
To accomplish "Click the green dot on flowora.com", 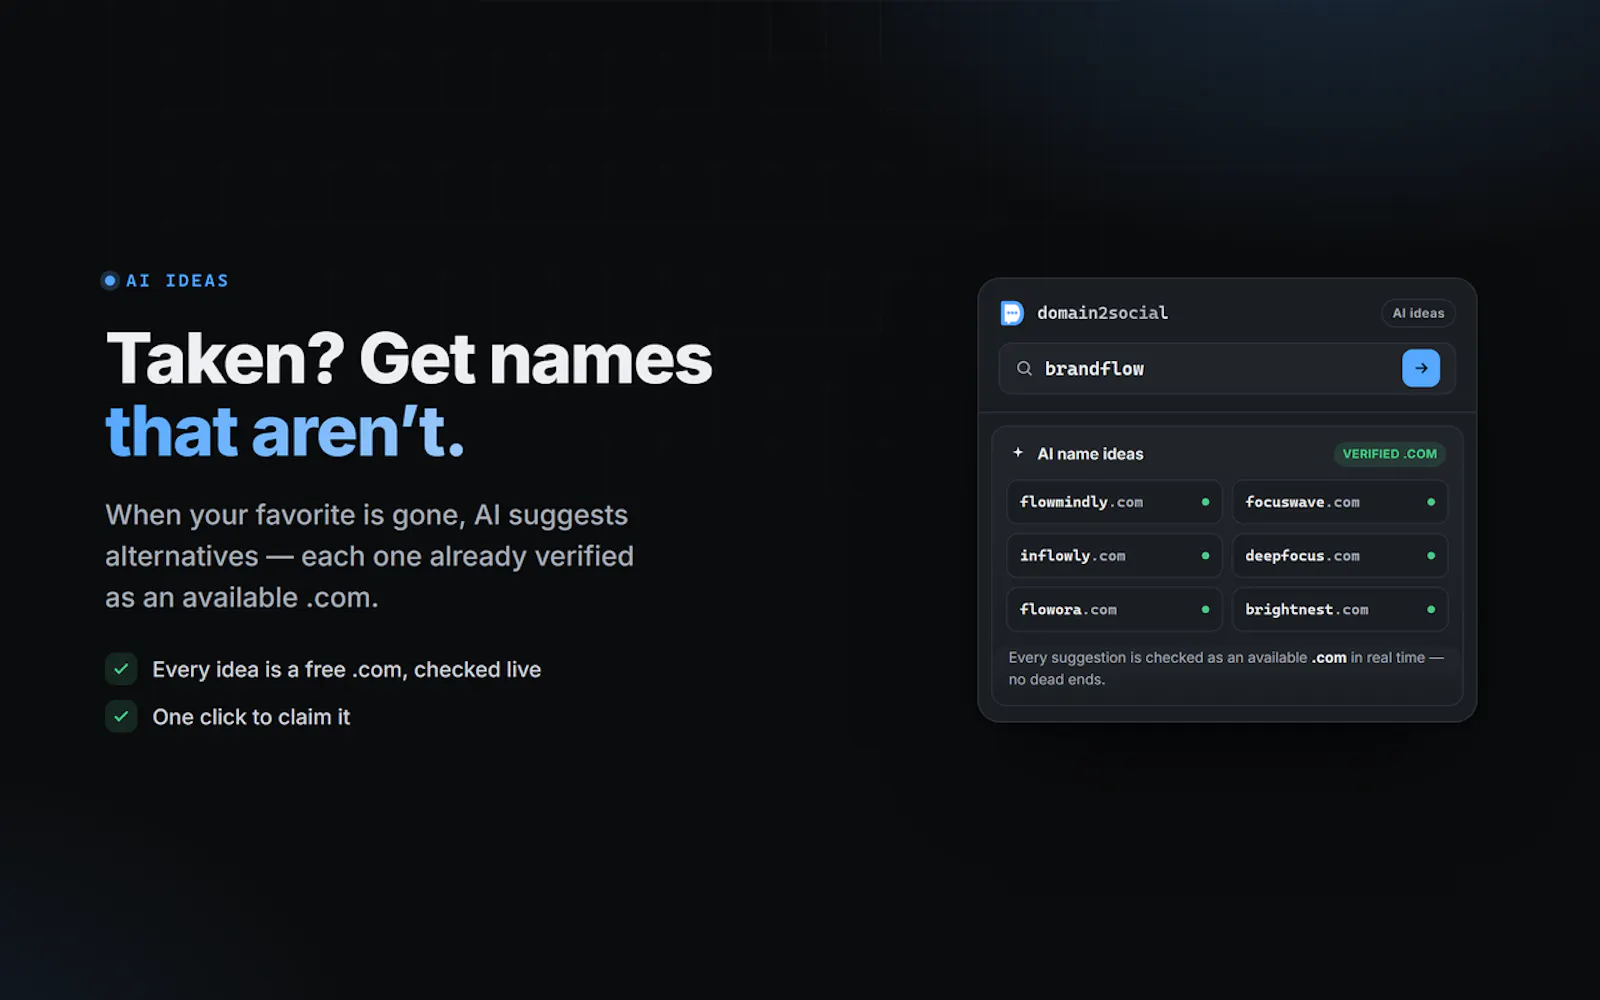I will (x=1205, y=609).
